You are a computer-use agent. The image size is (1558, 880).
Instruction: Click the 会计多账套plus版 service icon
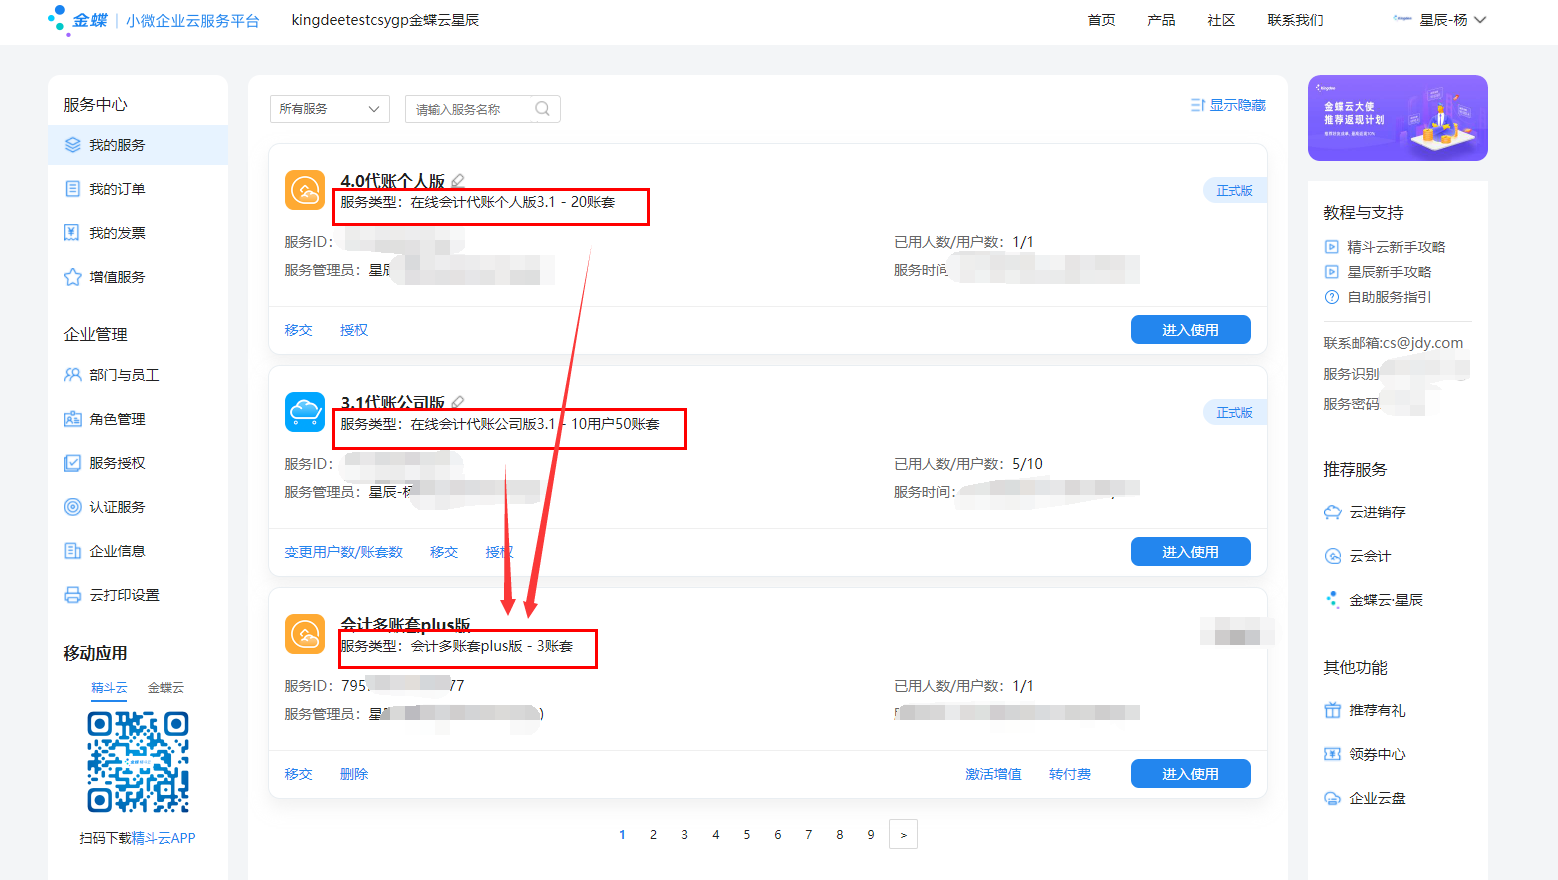305,634
